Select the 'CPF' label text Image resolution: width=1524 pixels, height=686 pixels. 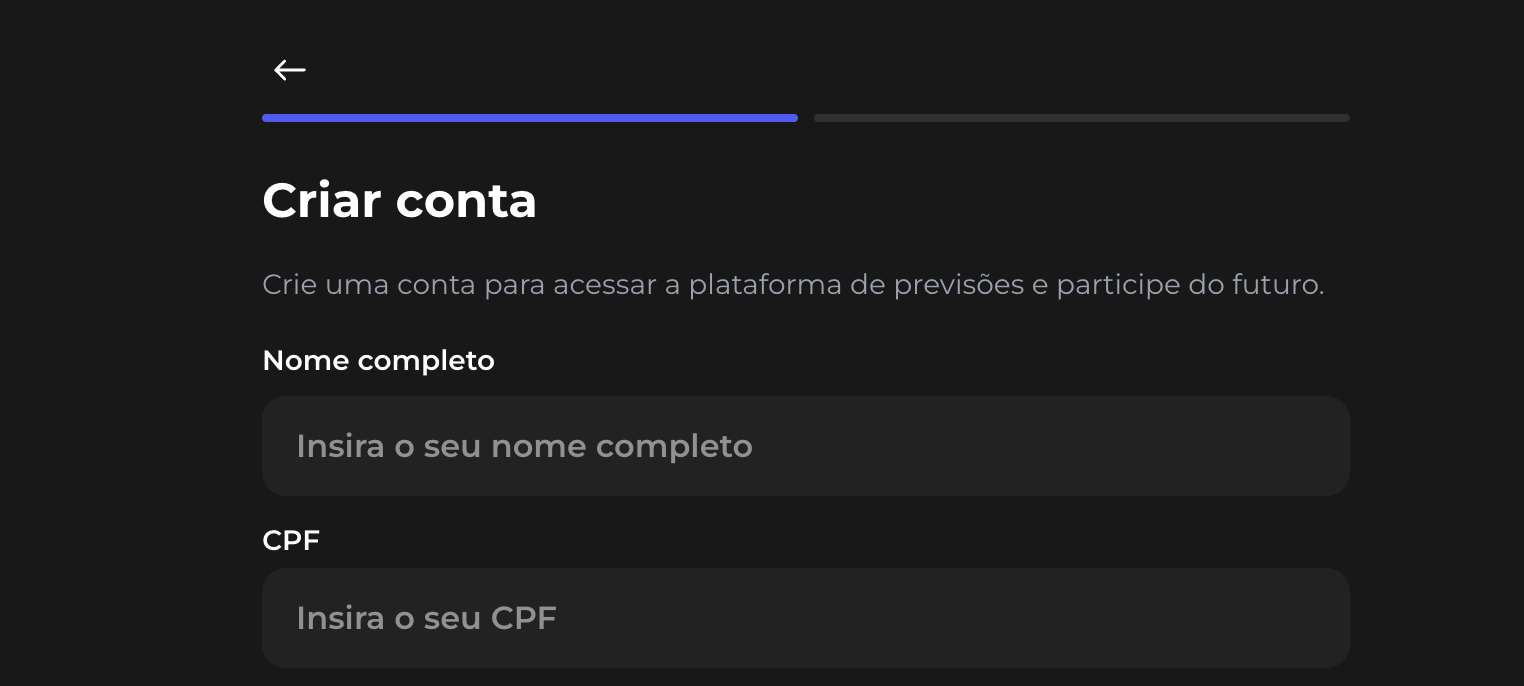291,540
